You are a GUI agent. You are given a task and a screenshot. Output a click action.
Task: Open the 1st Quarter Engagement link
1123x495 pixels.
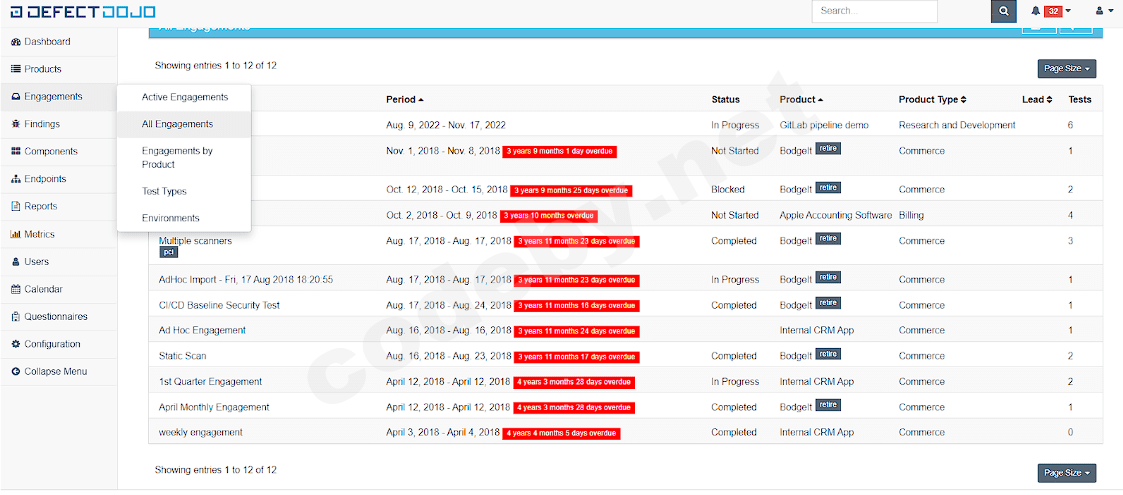211,382
